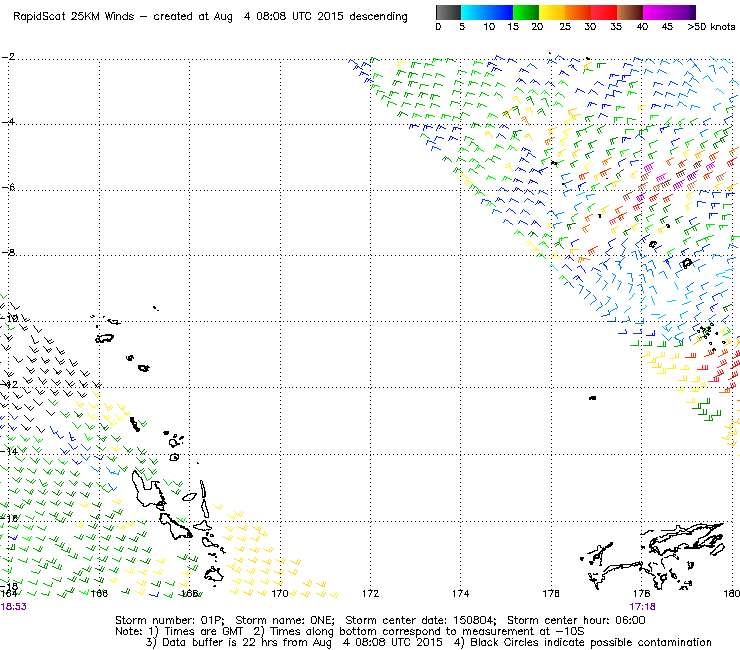
Task: Click the '174' longitude axis label
Action: [x=460, y=593]
